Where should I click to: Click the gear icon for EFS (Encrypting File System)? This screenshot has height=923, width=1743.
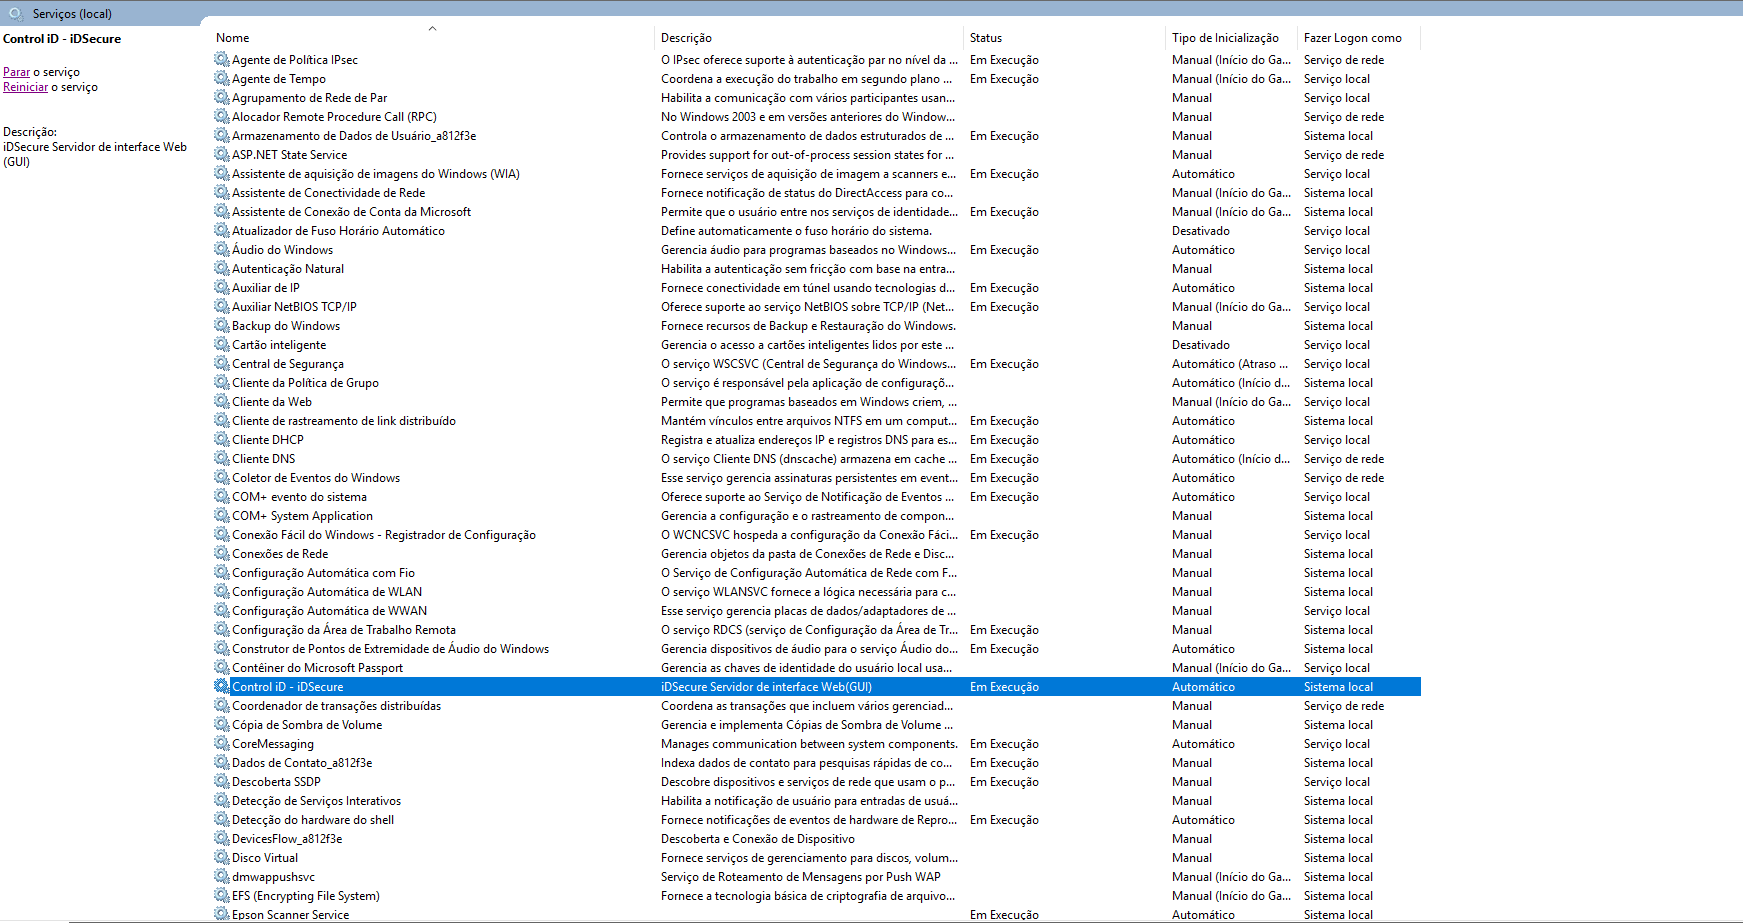click(221, 896)
